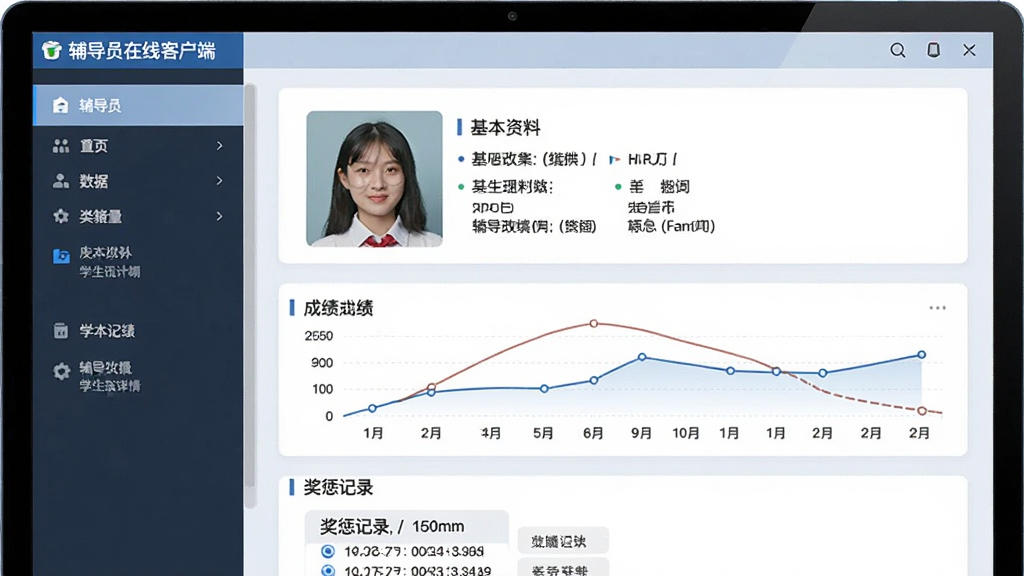This screenshot has width=1024, height=576.
Task: Click the student portrait photo
Action: pos(374,178)
